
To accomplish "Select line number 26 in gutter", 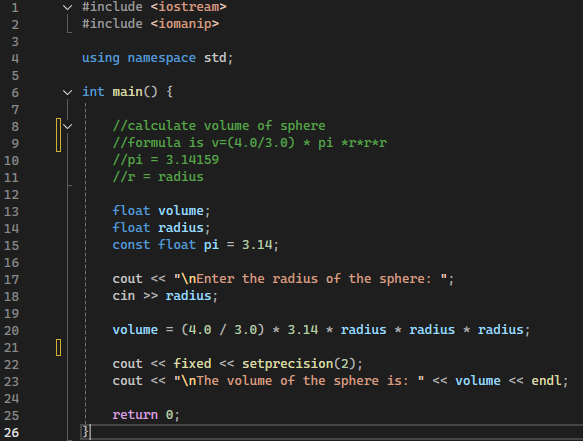I will click(x=11, y=432).
